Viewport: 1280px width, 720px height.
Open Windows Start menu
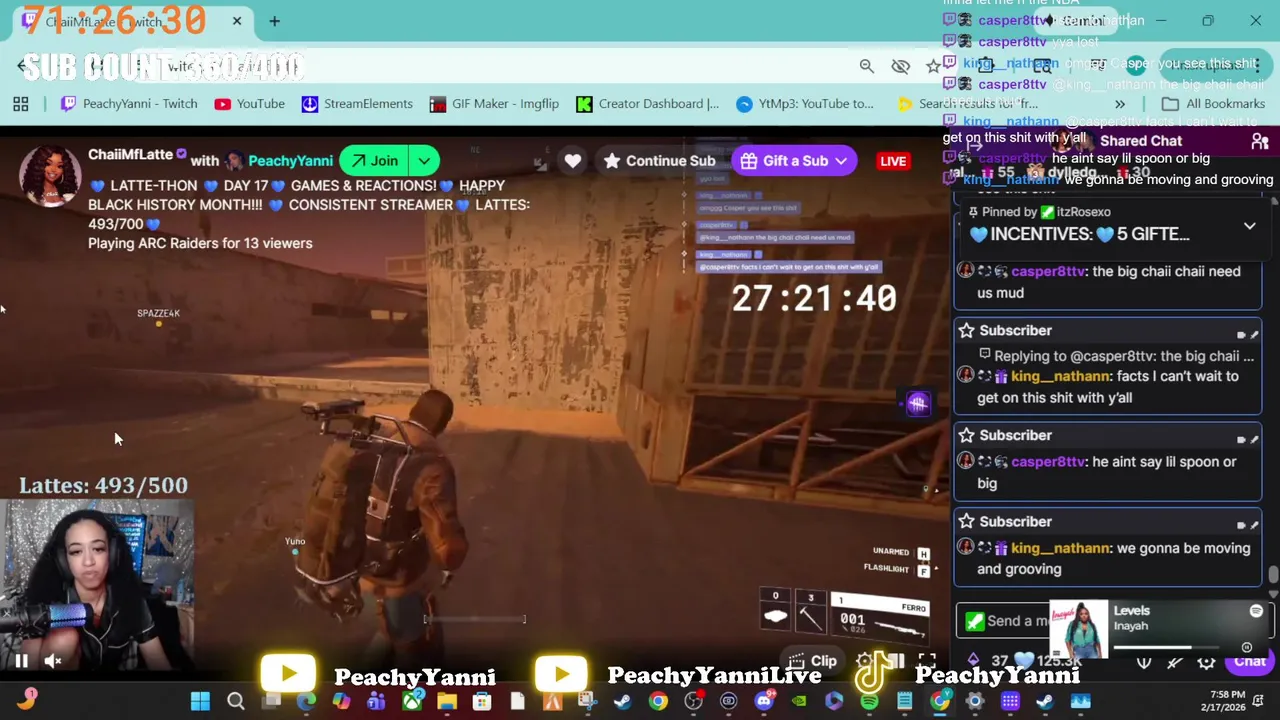(200, 701)
